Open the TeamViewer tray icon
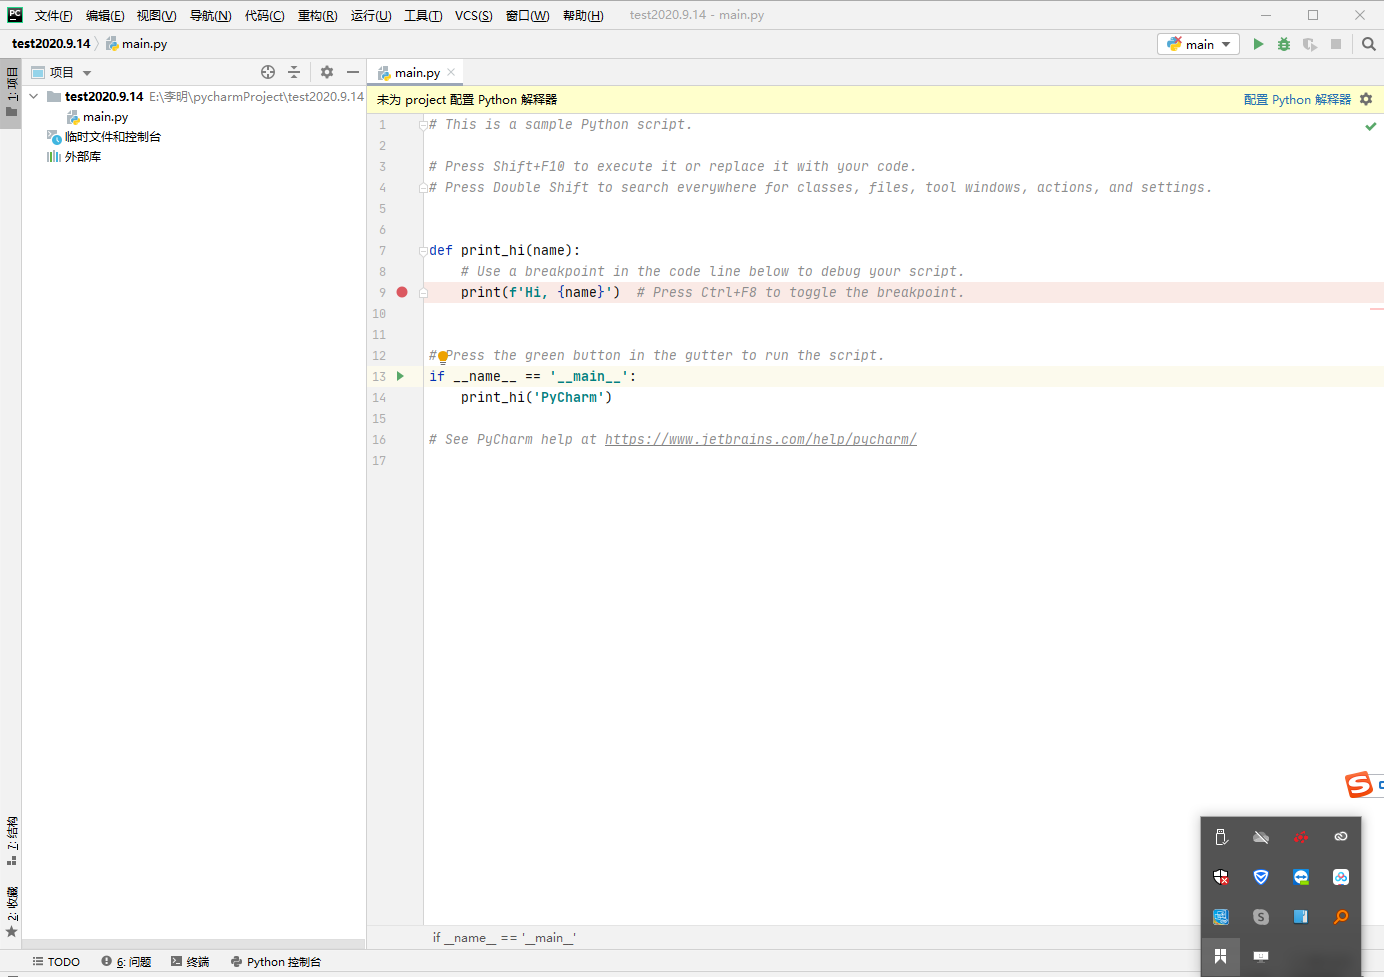The width and height of the screenshot is (1384, 977). click(1301, 877)
